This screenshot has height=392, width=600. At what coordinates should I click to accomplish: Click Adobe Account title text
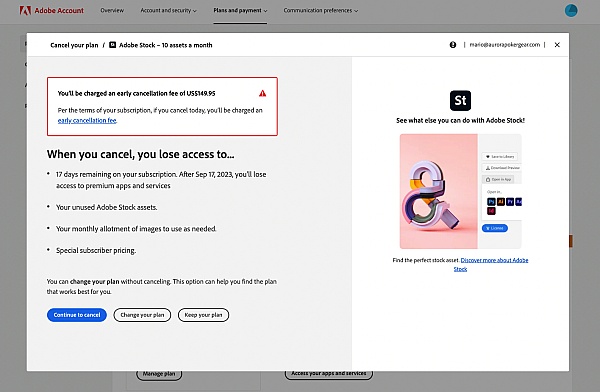click(x=59, y=10)
